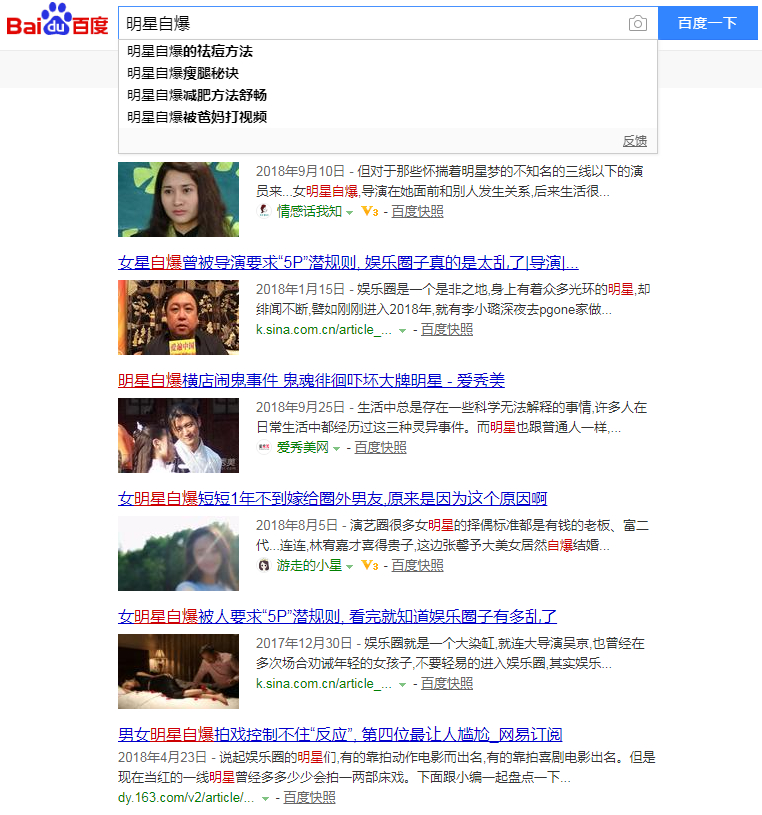
Task: Open 百度快照 of 2017年12月30日 result
Action: click(447, 683)
